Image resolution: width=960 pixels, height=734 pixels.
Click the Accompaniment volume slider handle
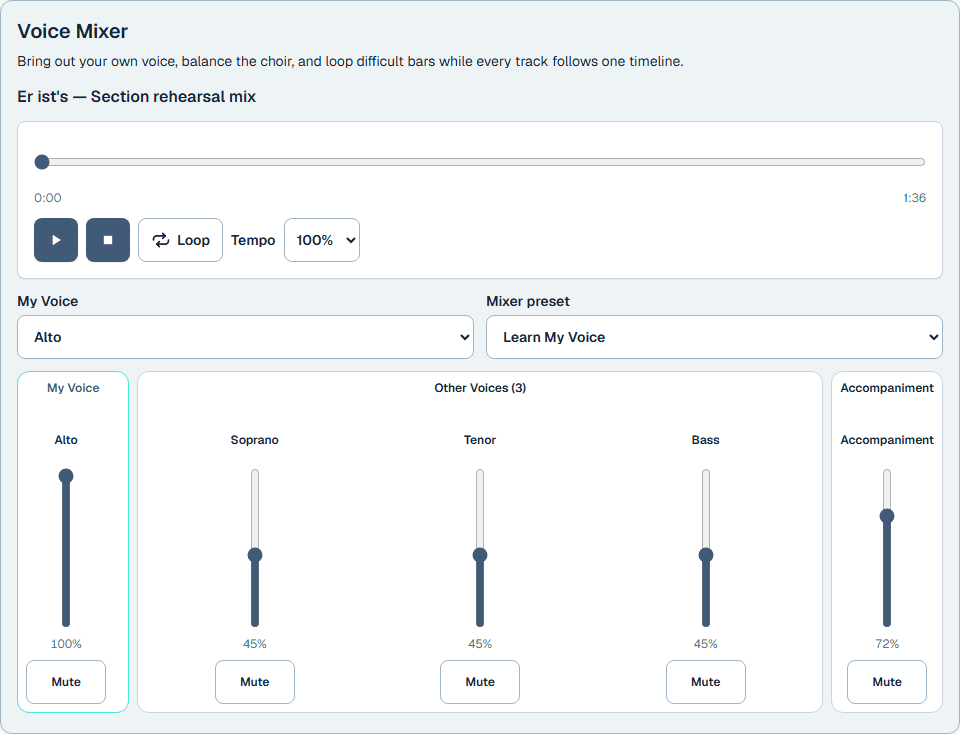pyautogui.click(x=887, y=516)
